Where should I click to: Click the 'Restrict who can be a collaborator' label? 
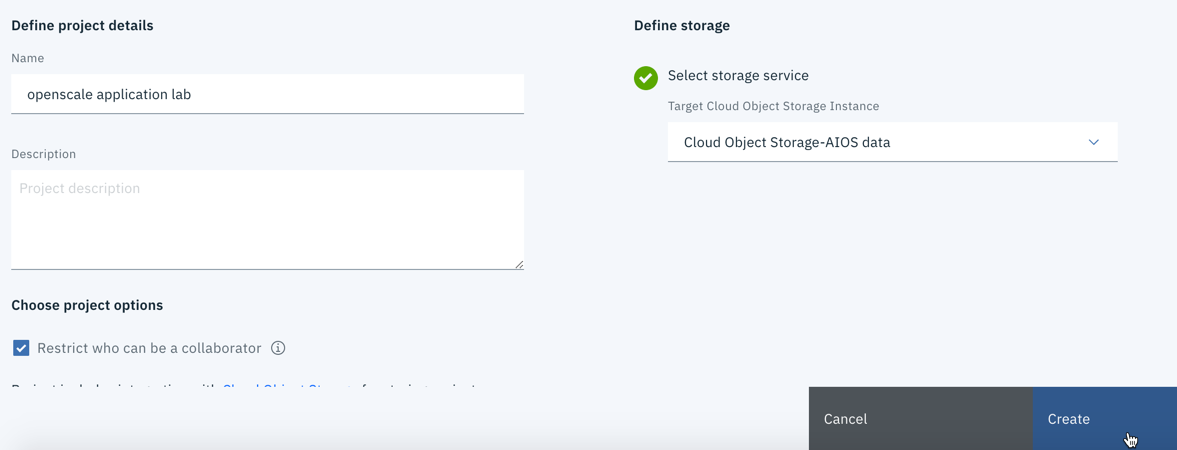tap(149, 349)
